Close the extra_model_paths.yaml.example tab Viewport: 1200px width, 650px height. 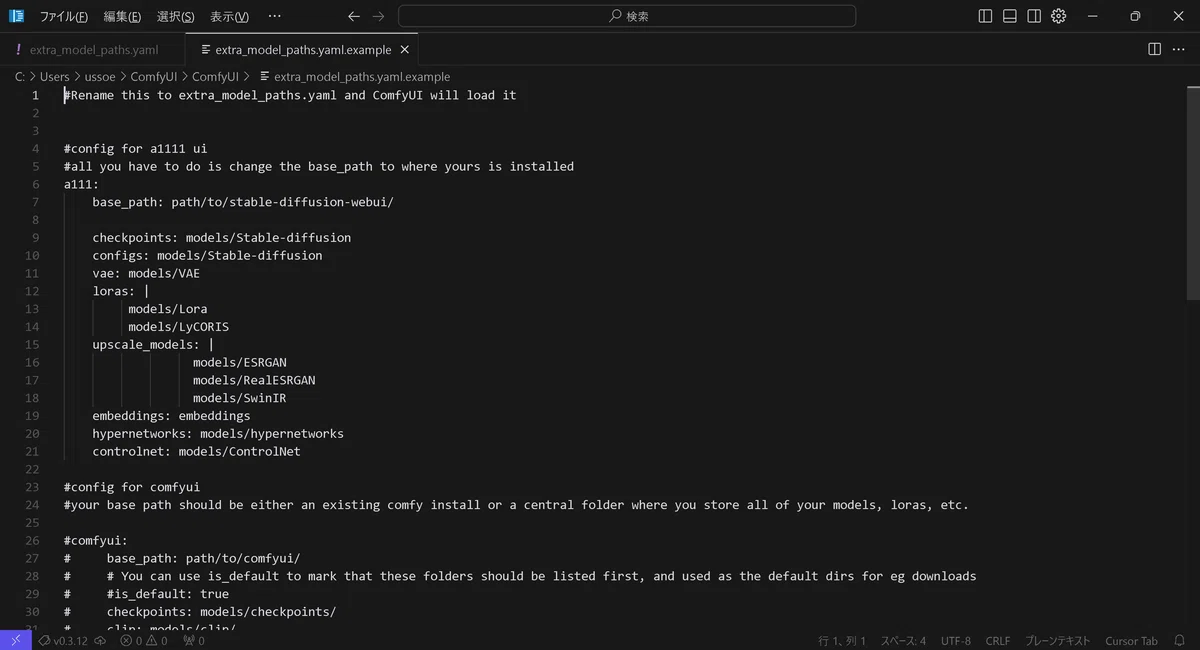pos(404,50)
